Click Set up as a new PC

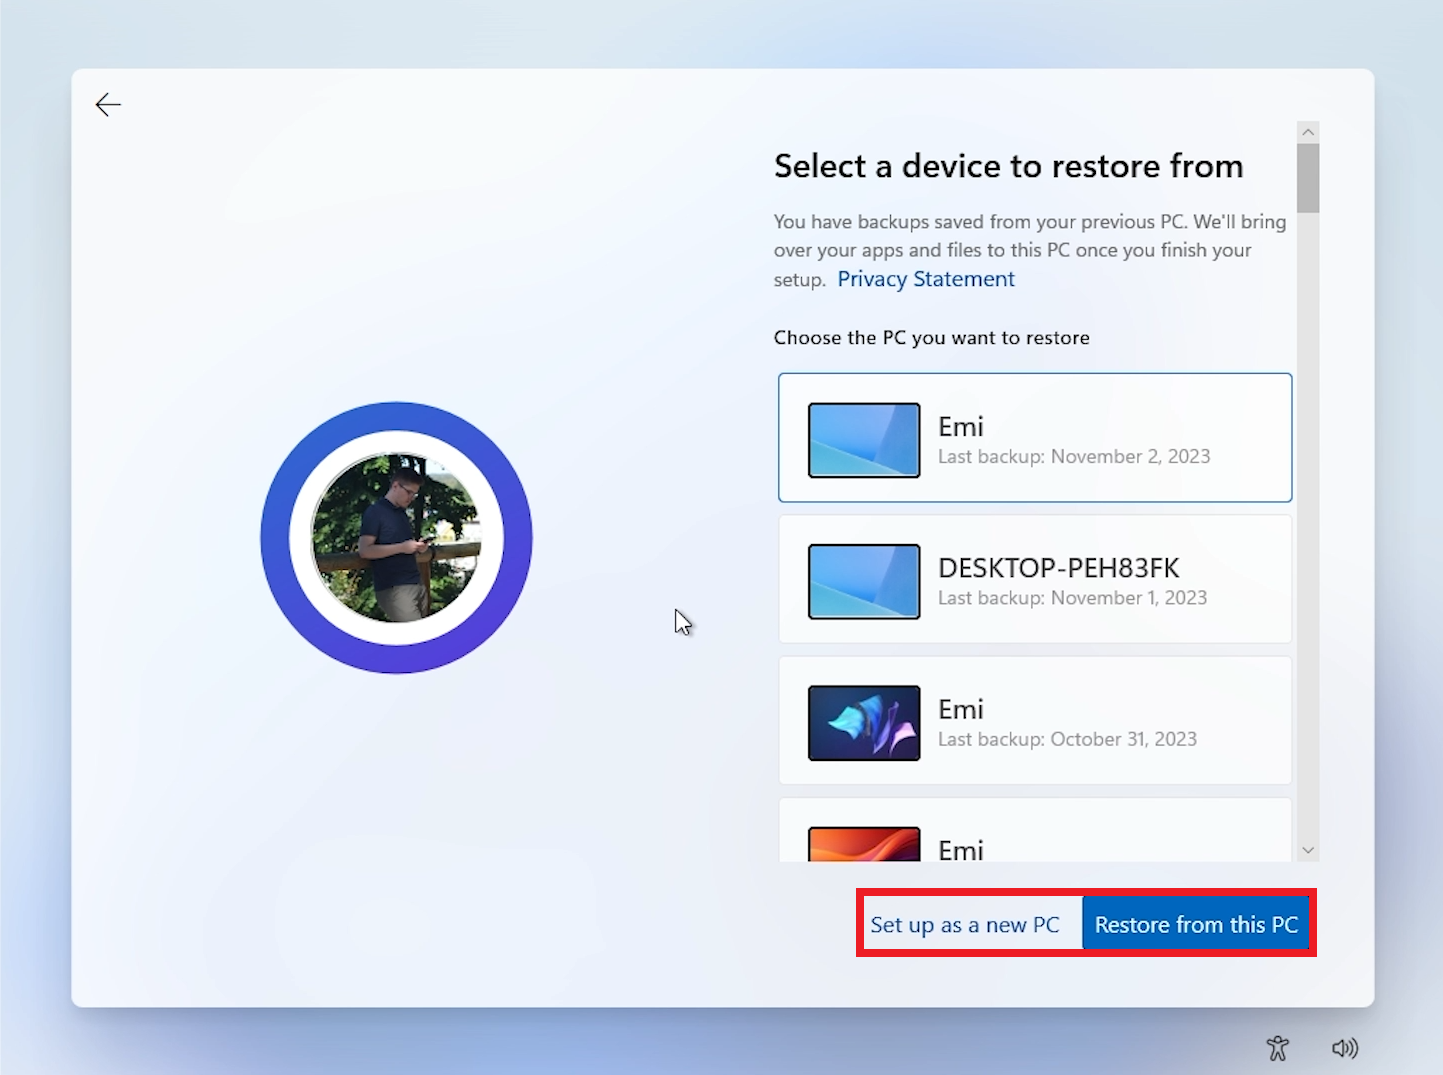965,924
